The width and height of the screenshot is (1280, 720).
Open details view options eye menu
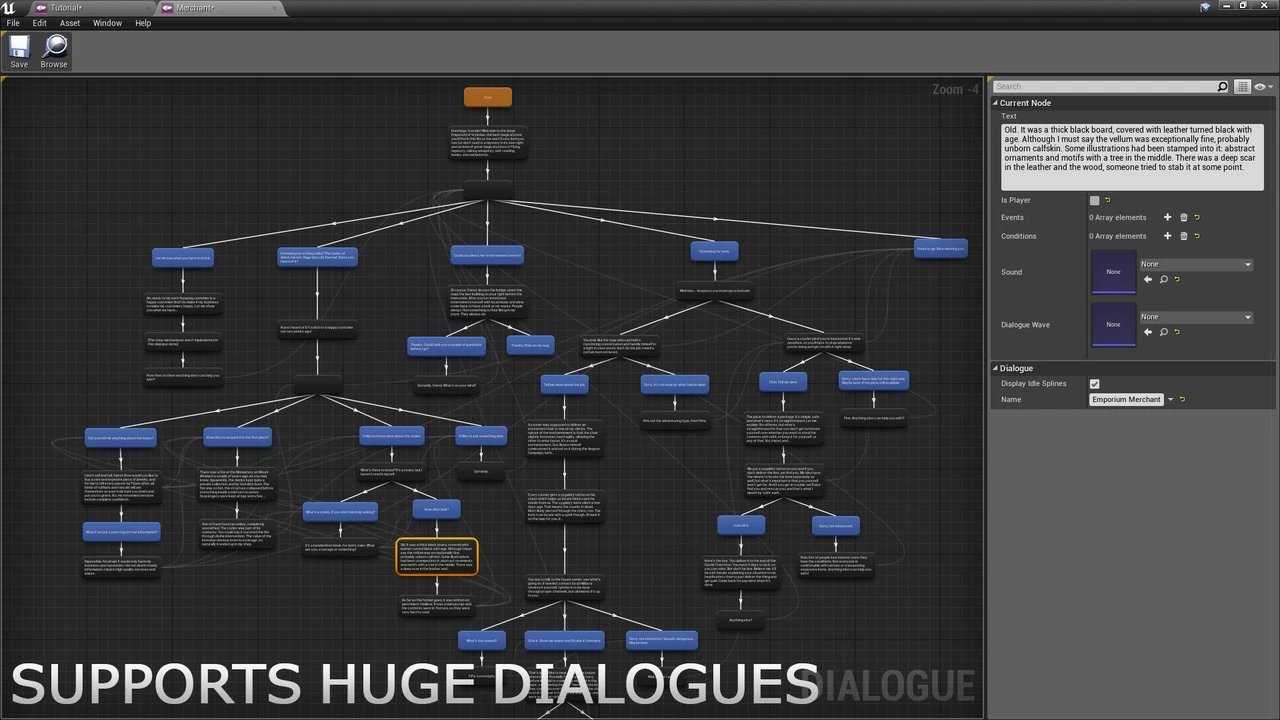point(1261,87)
